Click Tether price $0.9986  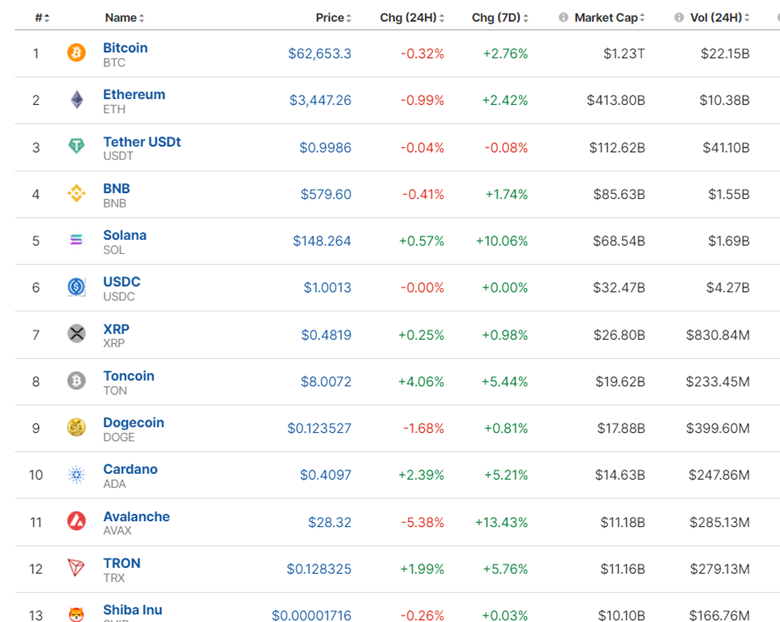[x=325, y=147]
